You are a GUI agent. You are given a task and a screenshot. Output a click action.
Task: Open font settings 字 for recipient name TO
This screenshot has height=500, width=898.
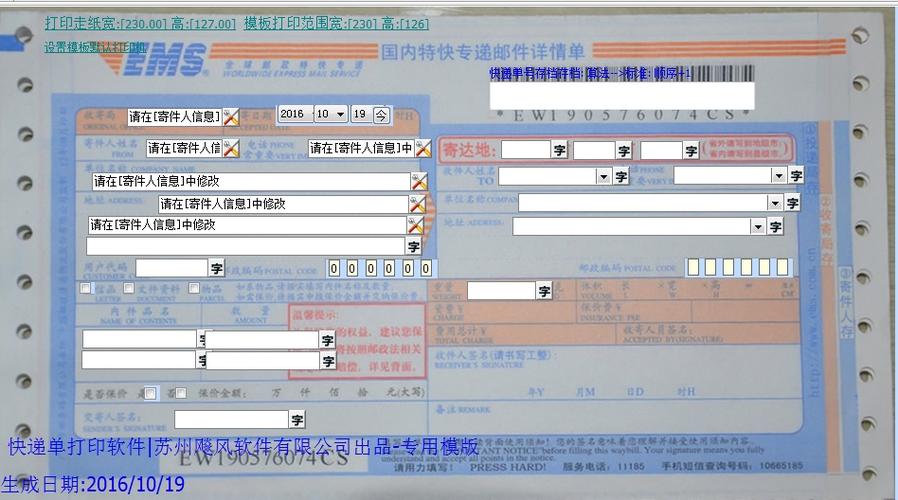click(x=621, y=176)
